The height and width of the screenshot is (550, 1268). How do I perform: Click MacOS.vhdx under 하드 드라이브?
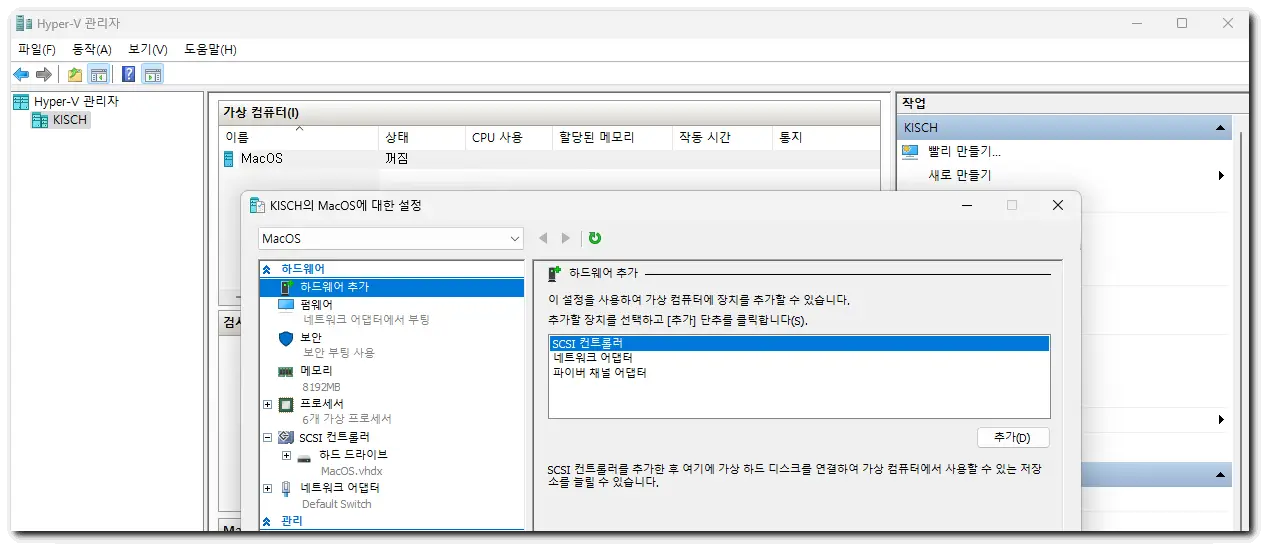(351, 471)
